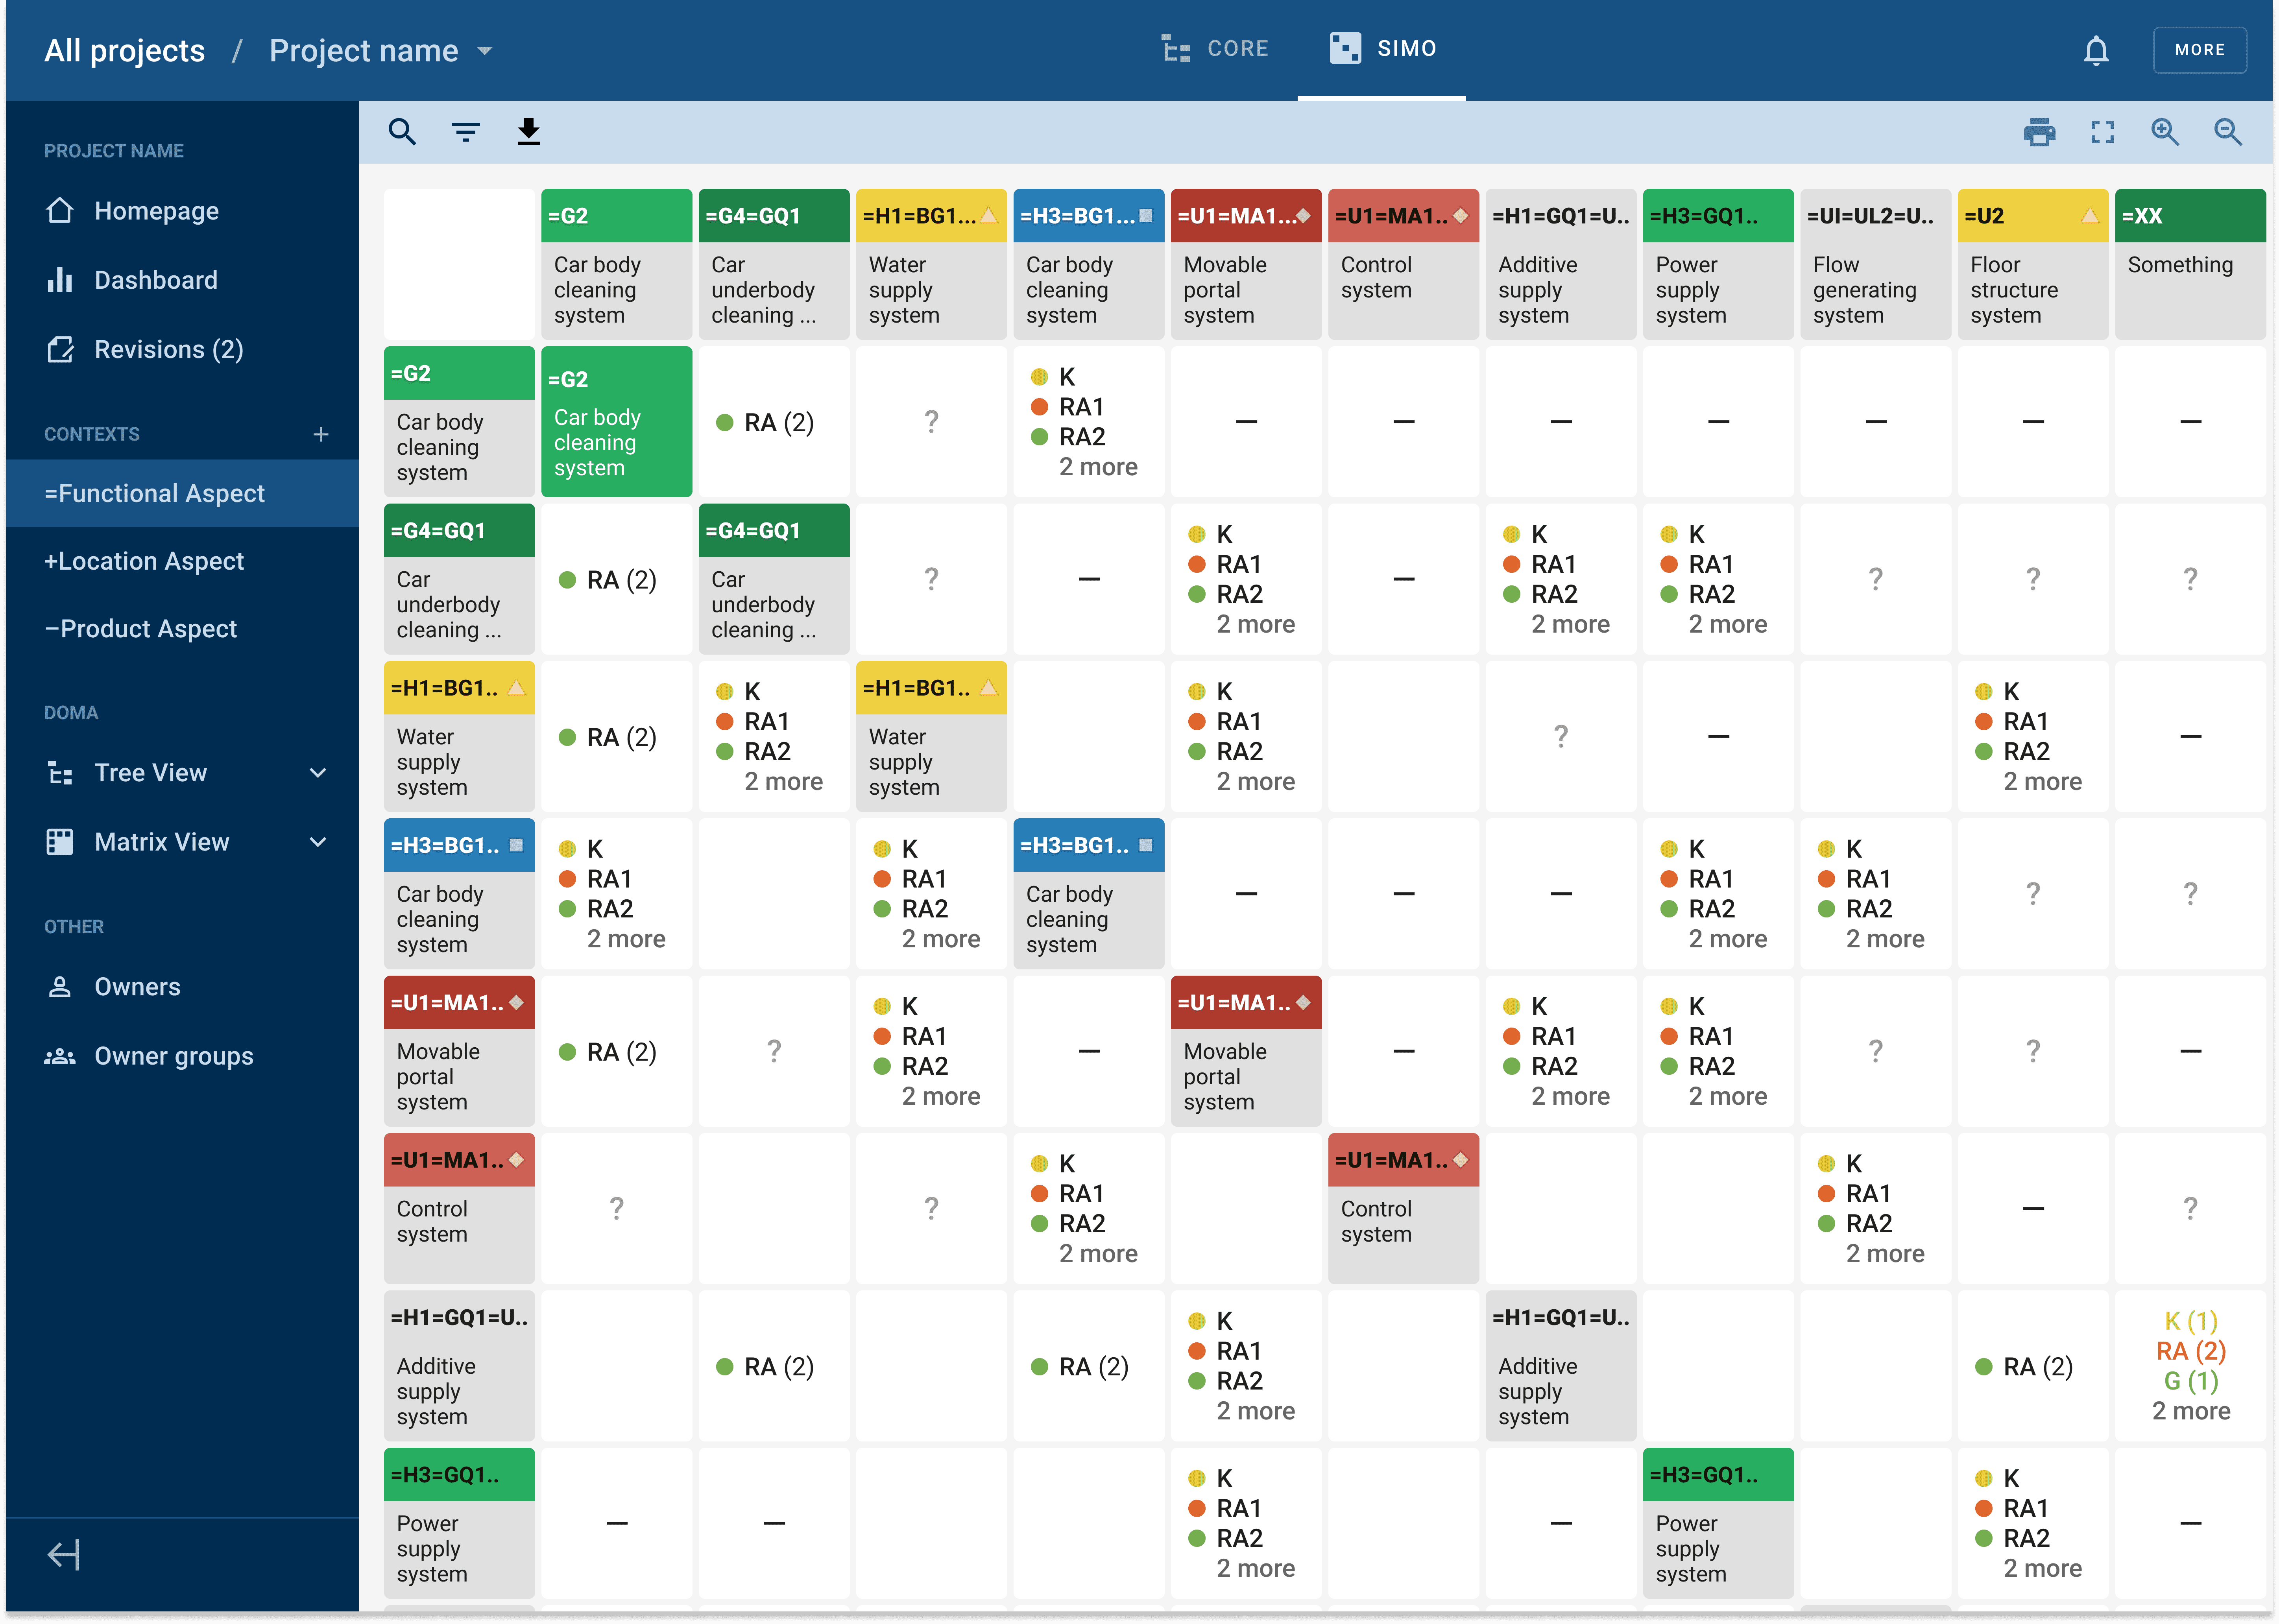Click green =G2 column header cell
The height and width of the screenshot is (1624, 2279).
(x=616, y=216)
